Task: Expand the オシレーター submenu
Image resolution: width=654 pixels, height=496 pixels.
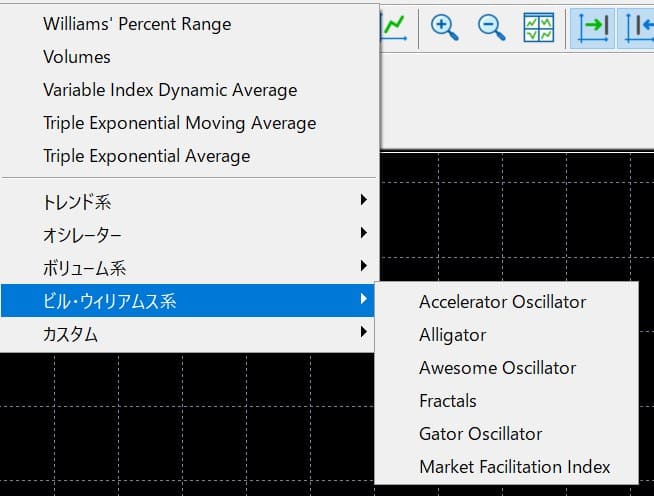Action: 189,234
